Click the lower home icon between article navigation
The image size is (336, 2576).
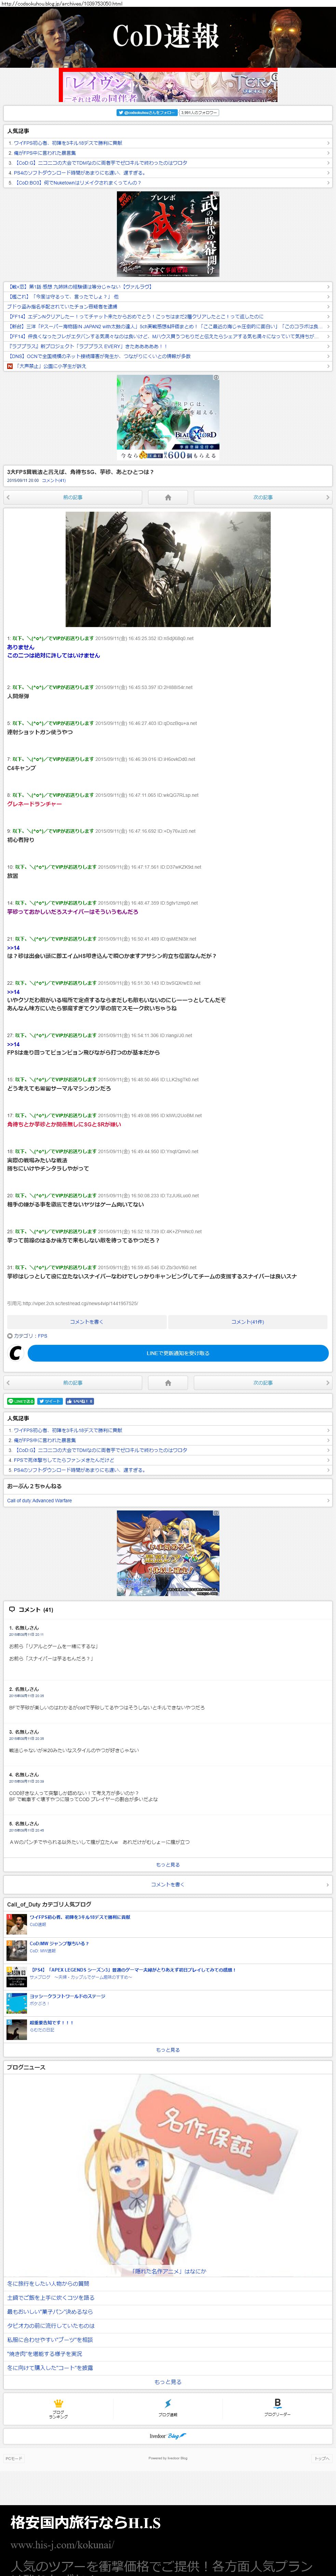coord(168,1383)
